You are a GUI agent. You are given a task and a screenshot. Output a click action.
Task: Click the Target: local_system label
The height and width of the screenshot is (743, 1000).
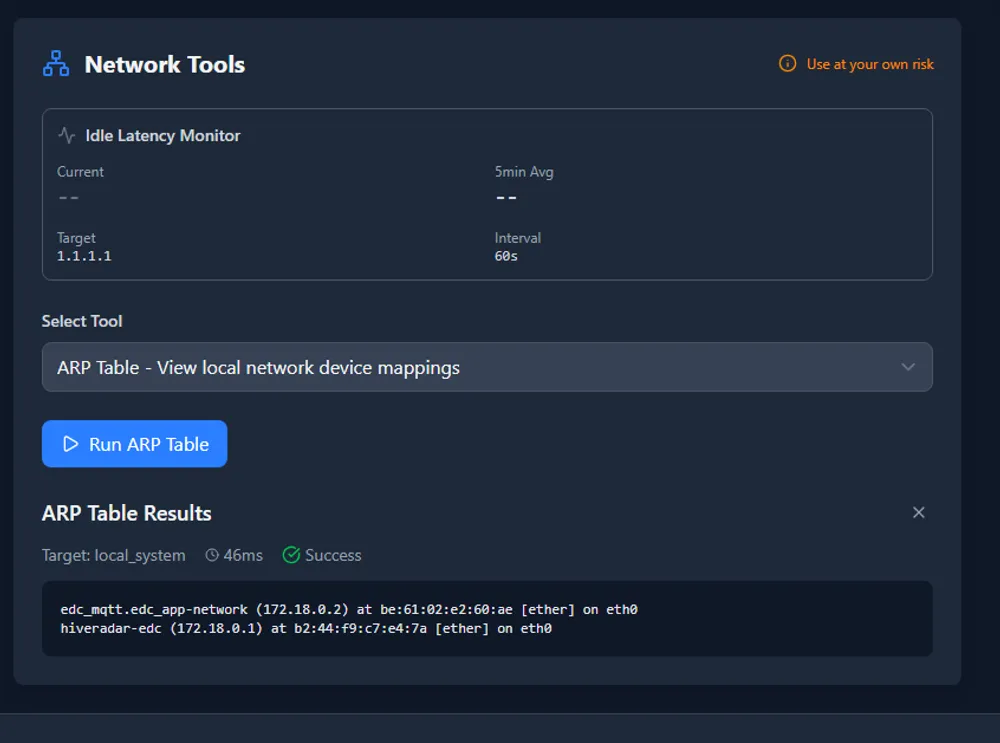point(114,554)
